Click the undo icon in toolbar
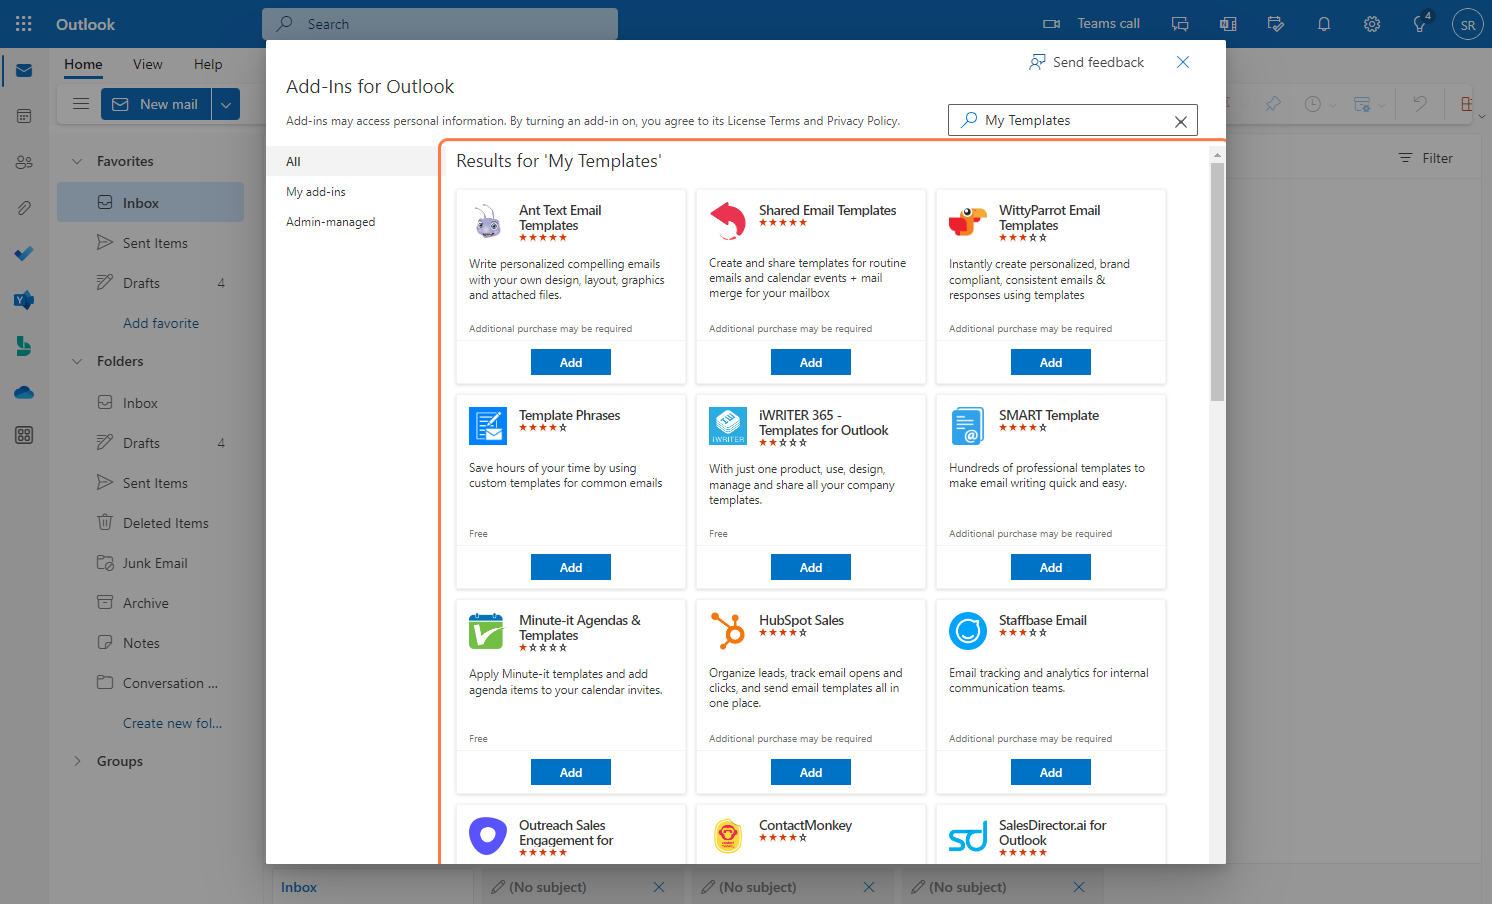 pos(1419,104)
